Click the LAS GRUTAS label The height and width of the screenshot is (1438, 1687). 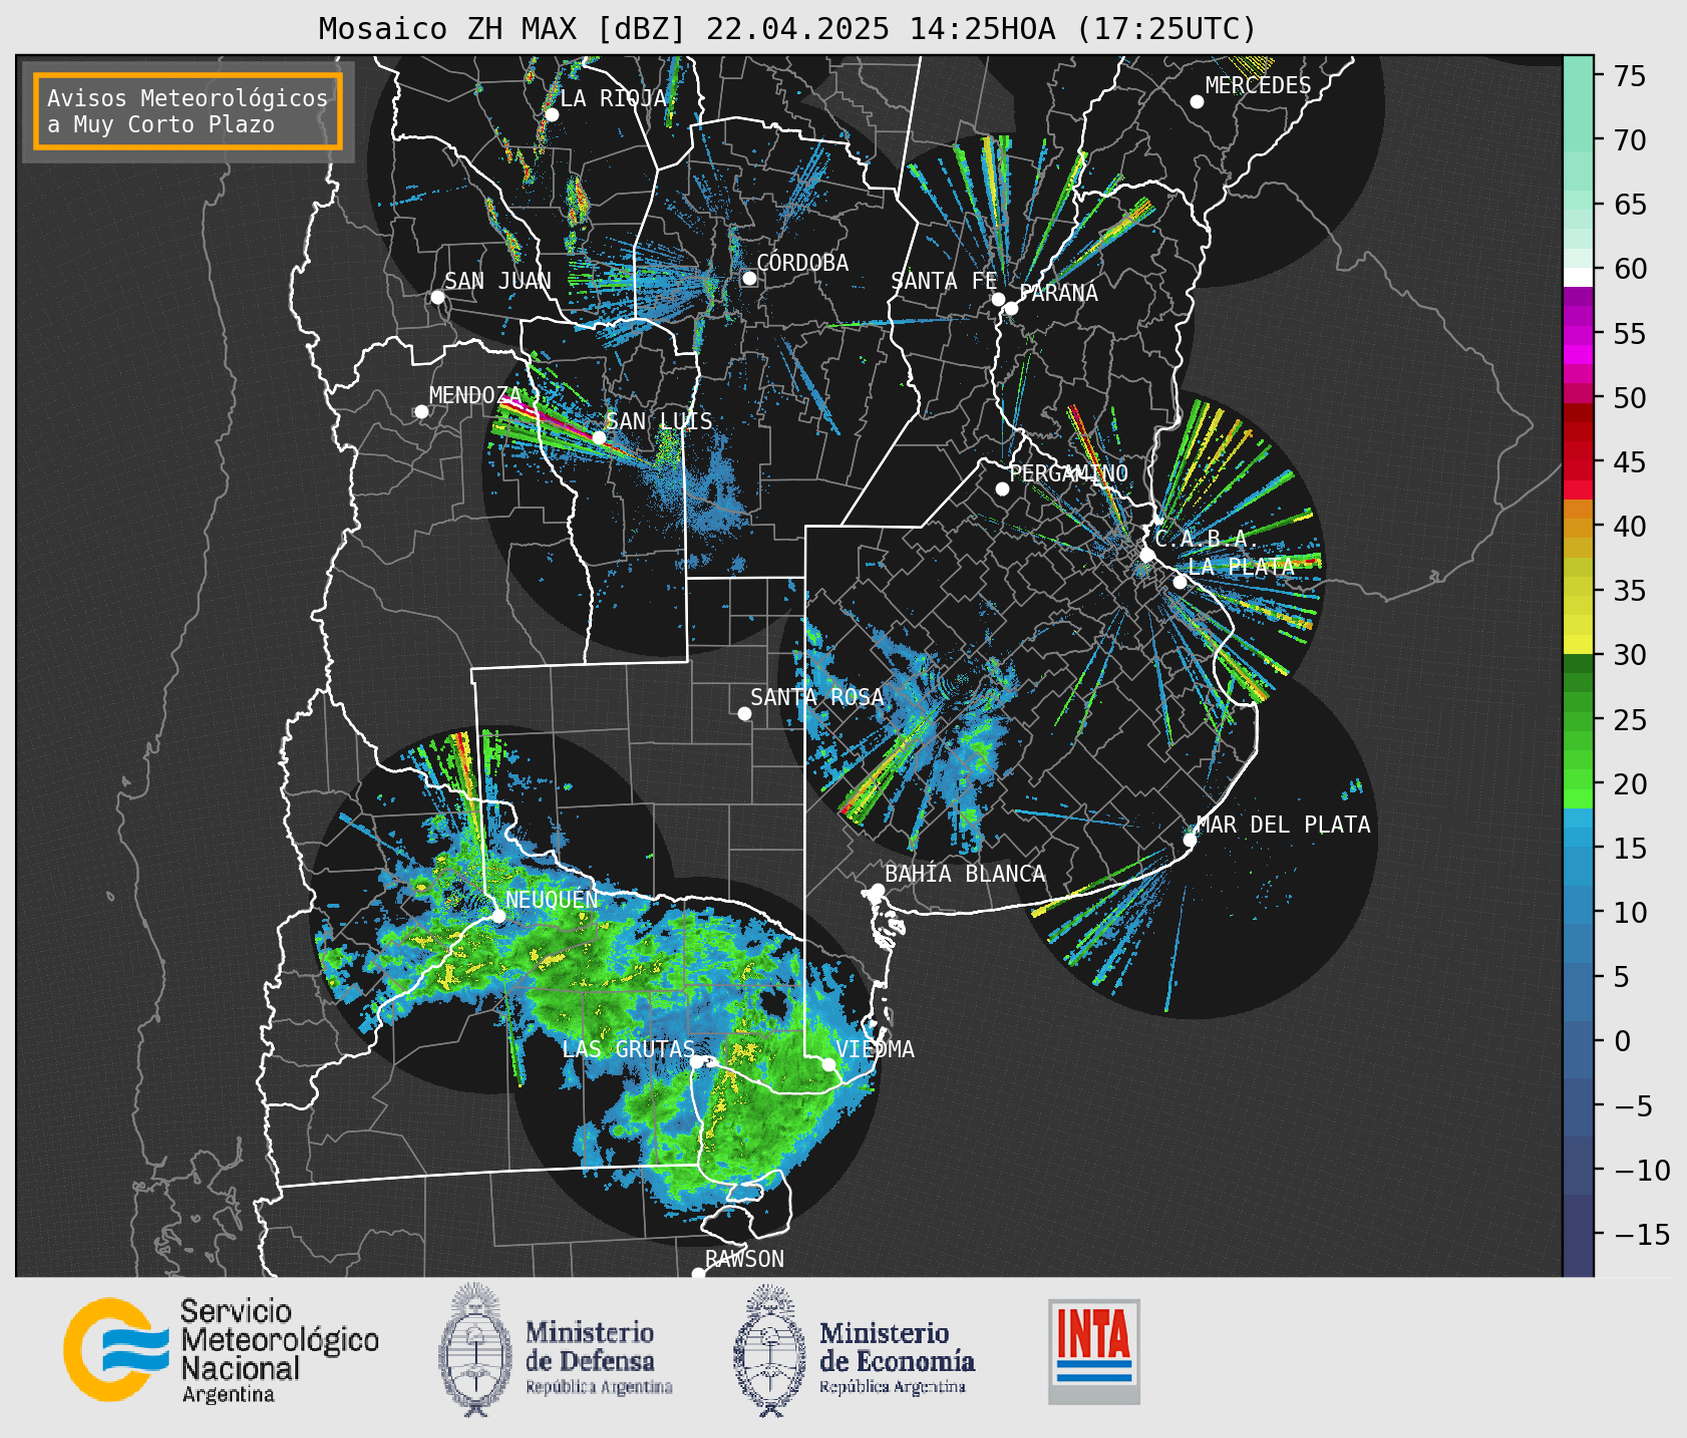coord(628,1049)
